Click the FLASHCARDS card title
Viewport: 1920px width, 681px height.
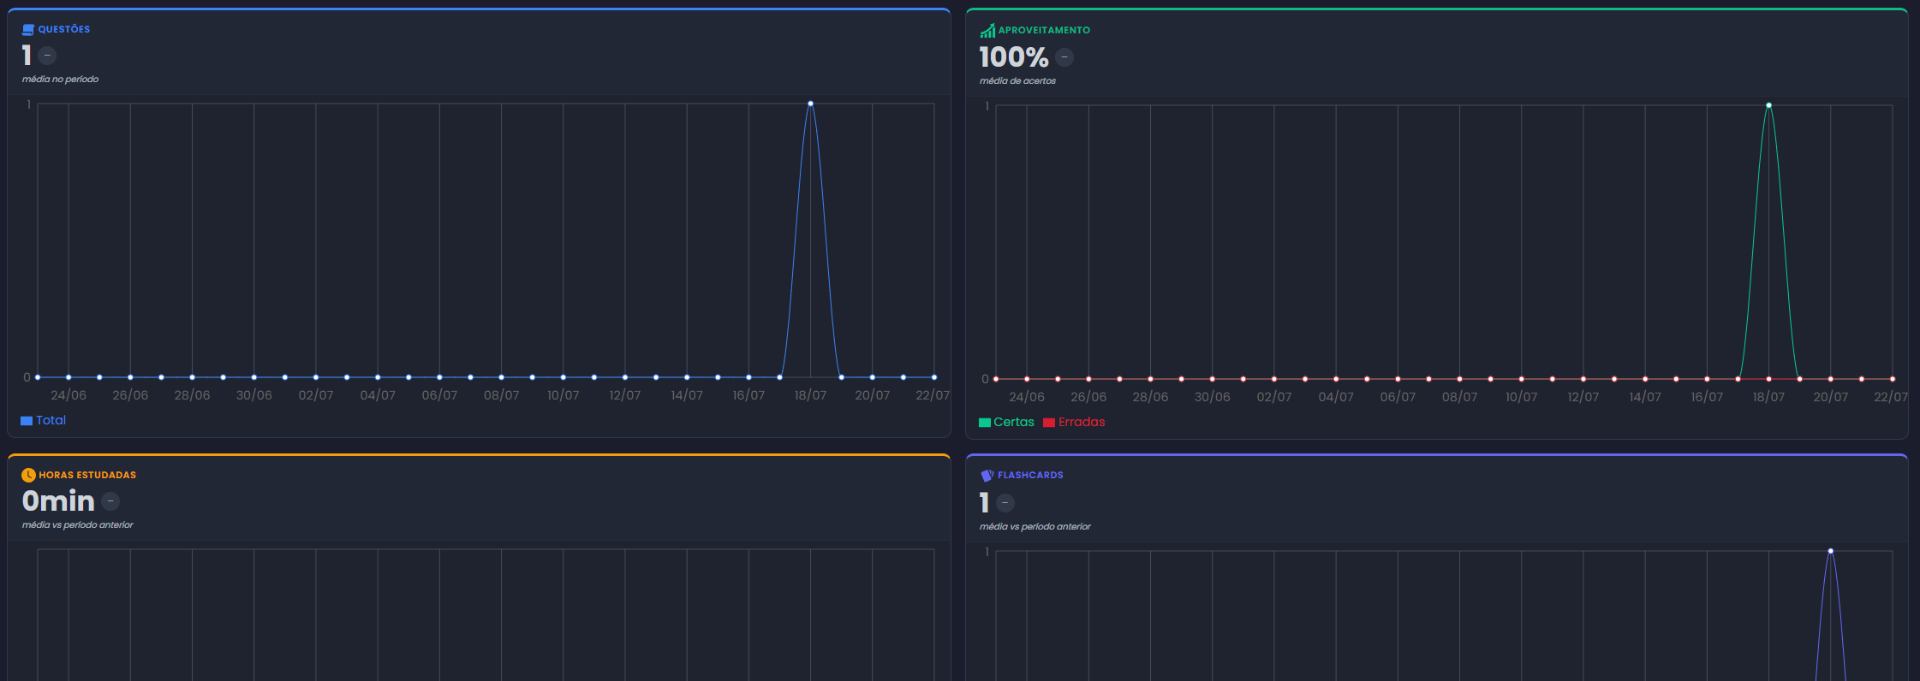pyautogui.click(x=1030, y=476)
